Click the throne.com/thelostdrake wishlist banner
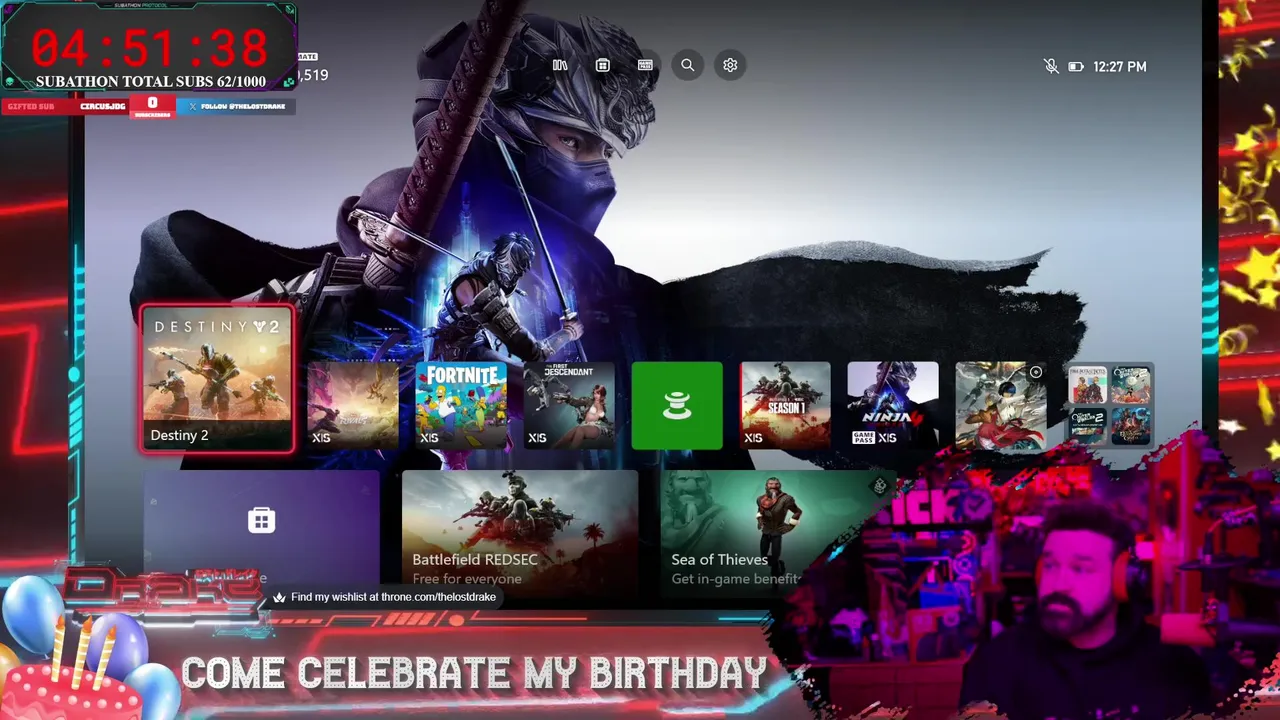 (385, 597)
